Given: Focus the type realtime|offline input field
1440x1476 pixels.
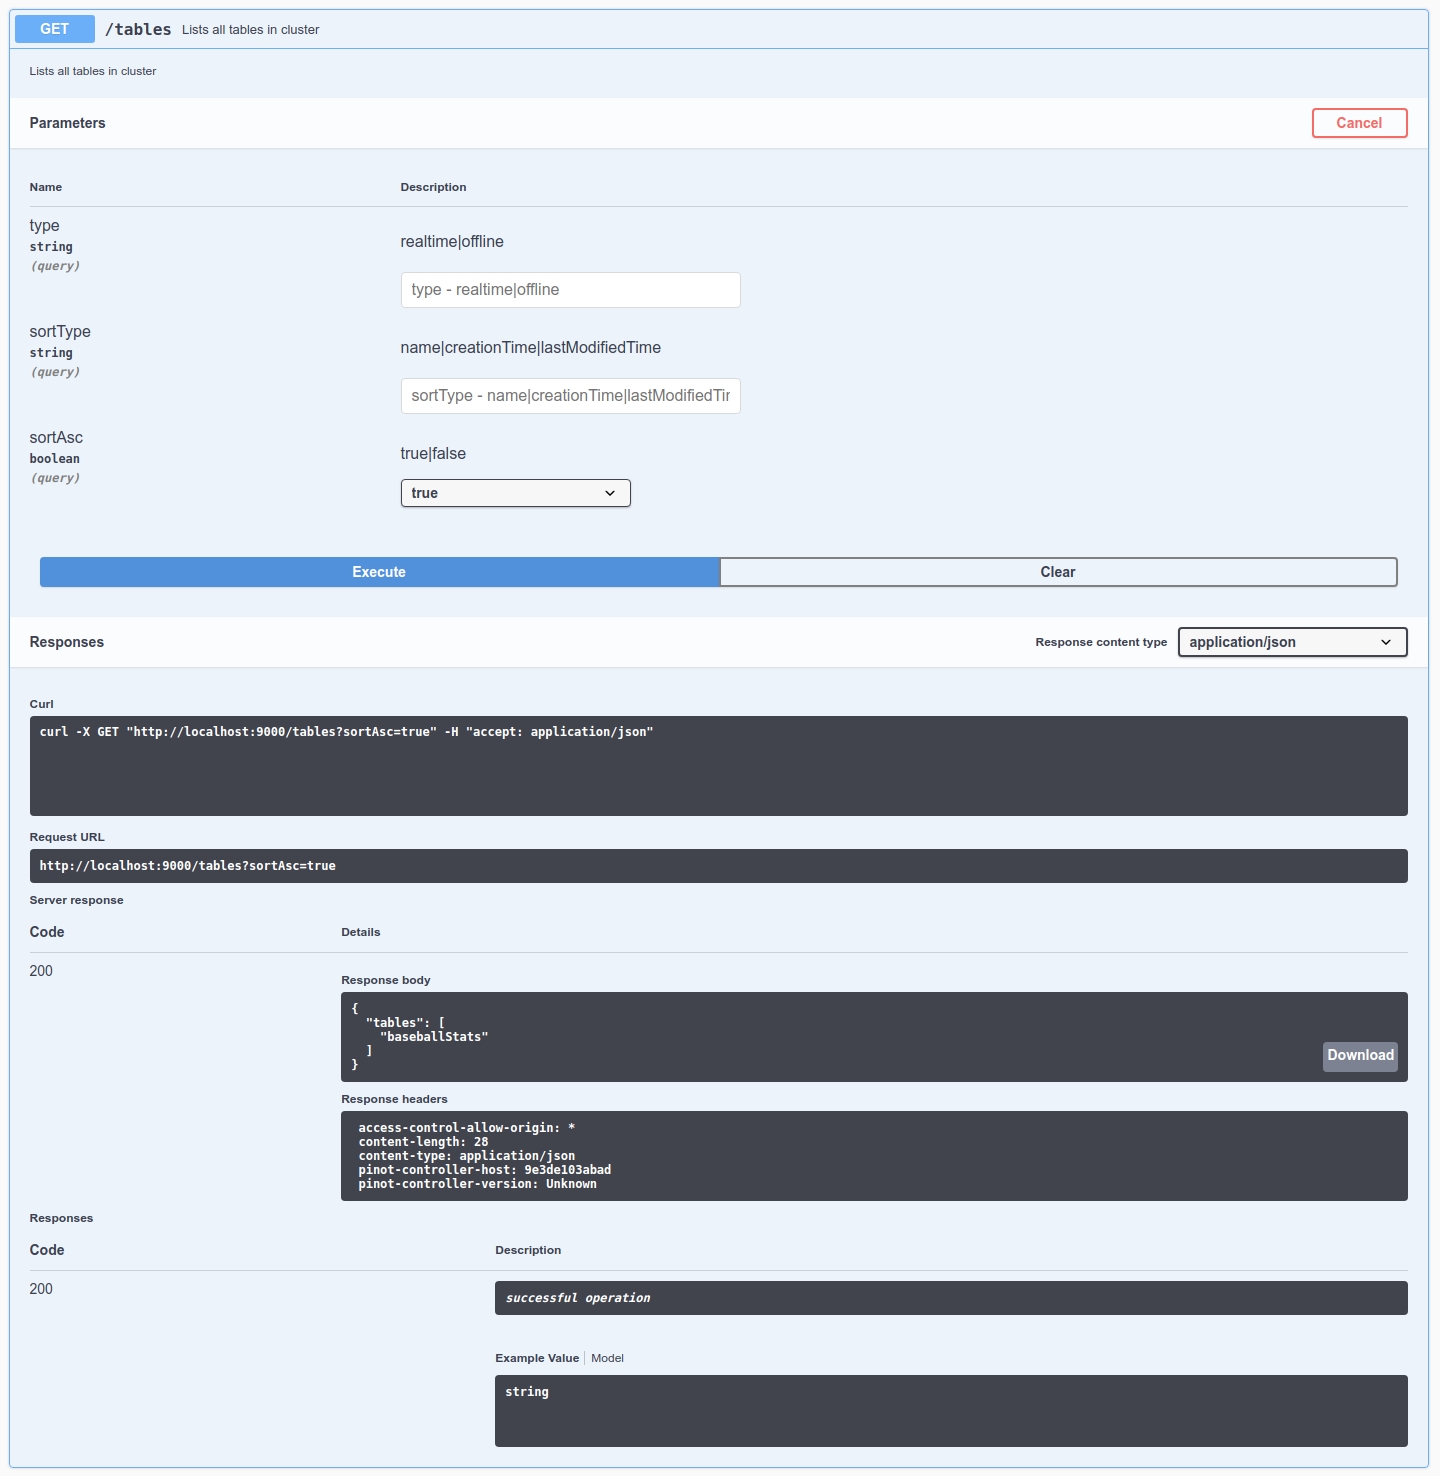Looking at the screenshot, I should pyautogui.click(x=570, y=290).
